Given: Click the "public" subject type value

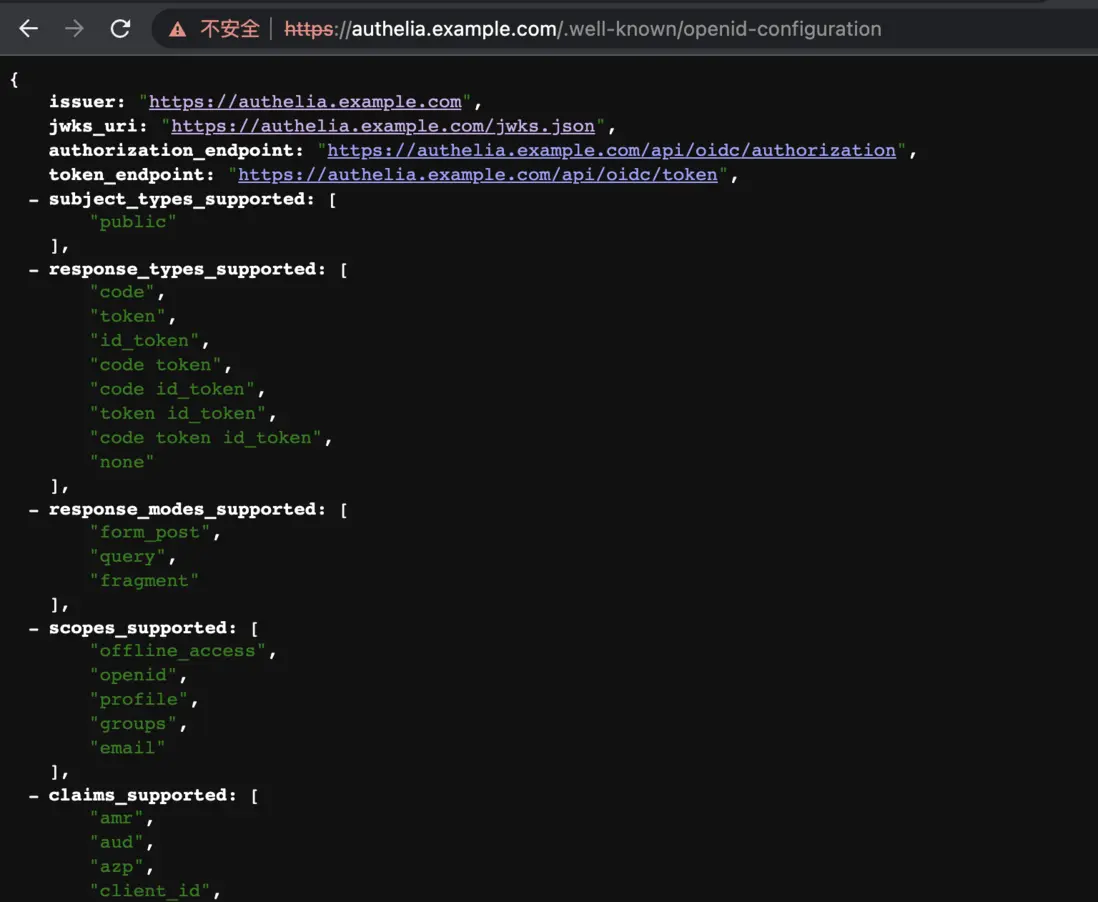Looking at the screenshot, I should [x=133, y=222].
